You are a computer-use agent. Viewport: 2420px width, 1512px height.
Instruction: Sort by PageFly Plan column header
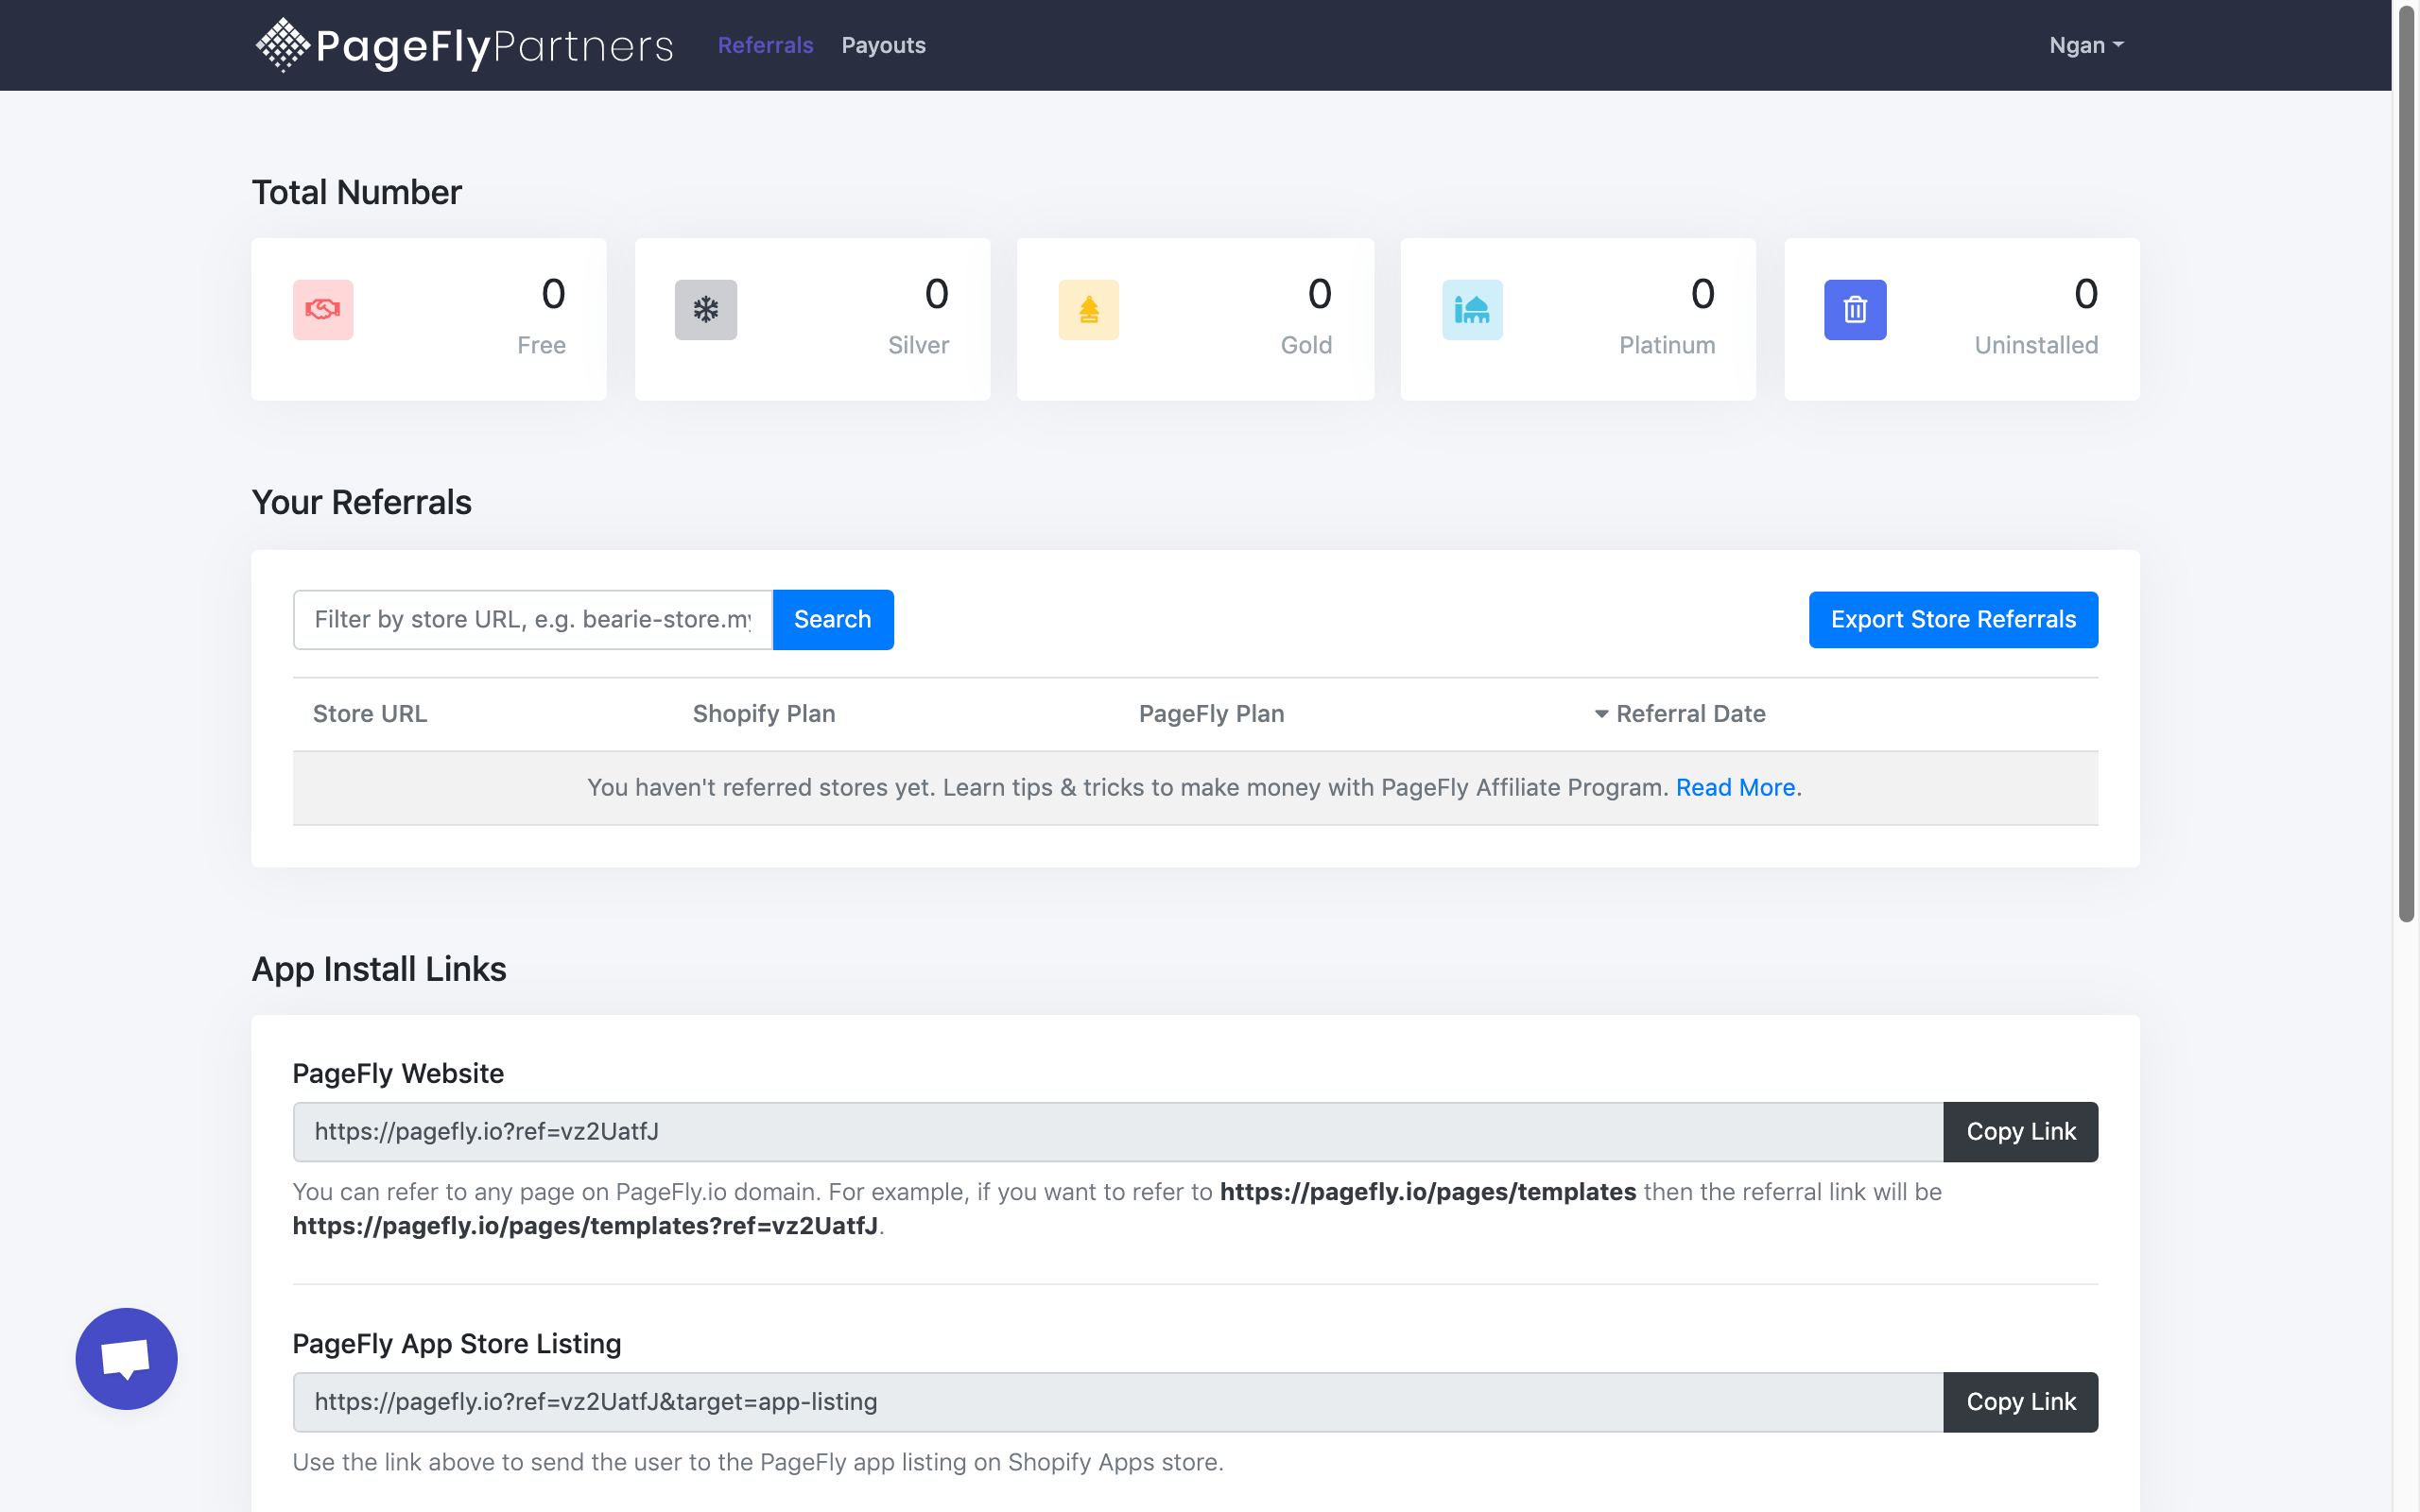1211,714
